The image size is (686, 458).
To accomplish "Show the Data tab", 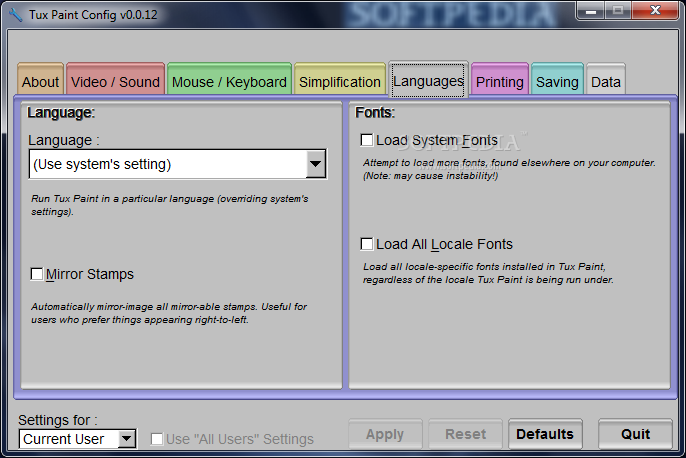I will [x=606, y=79].
